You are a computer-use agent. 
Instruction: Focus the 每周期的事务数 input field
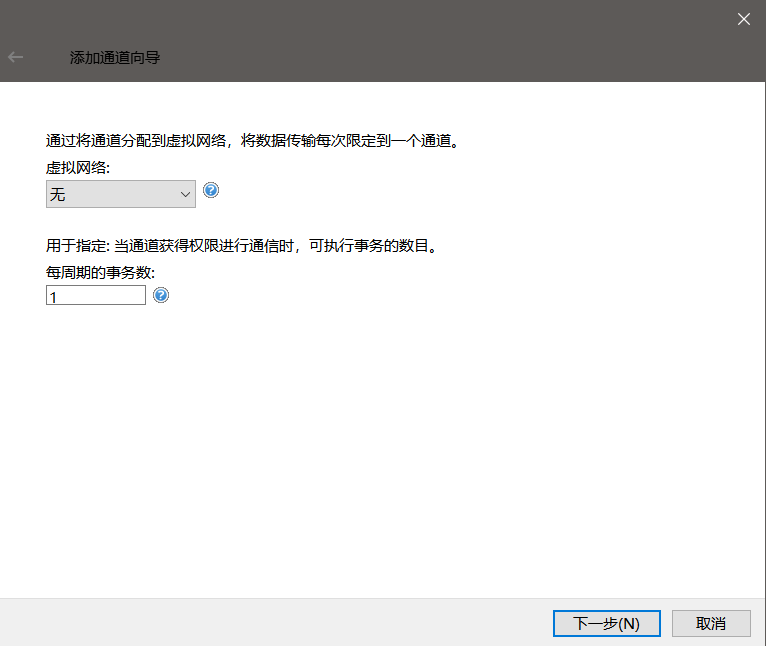96,295
